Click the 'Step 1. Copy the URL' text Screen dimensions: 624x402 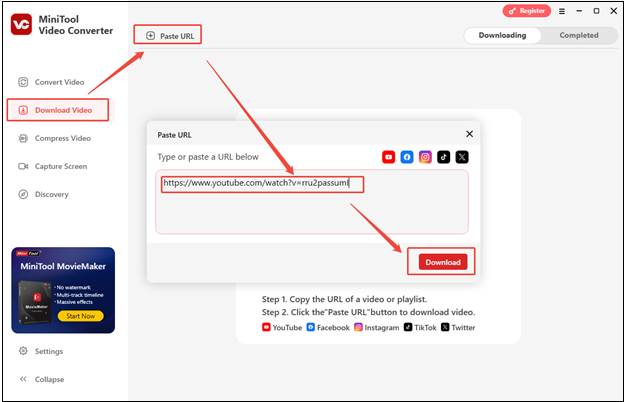pos(344,299)
